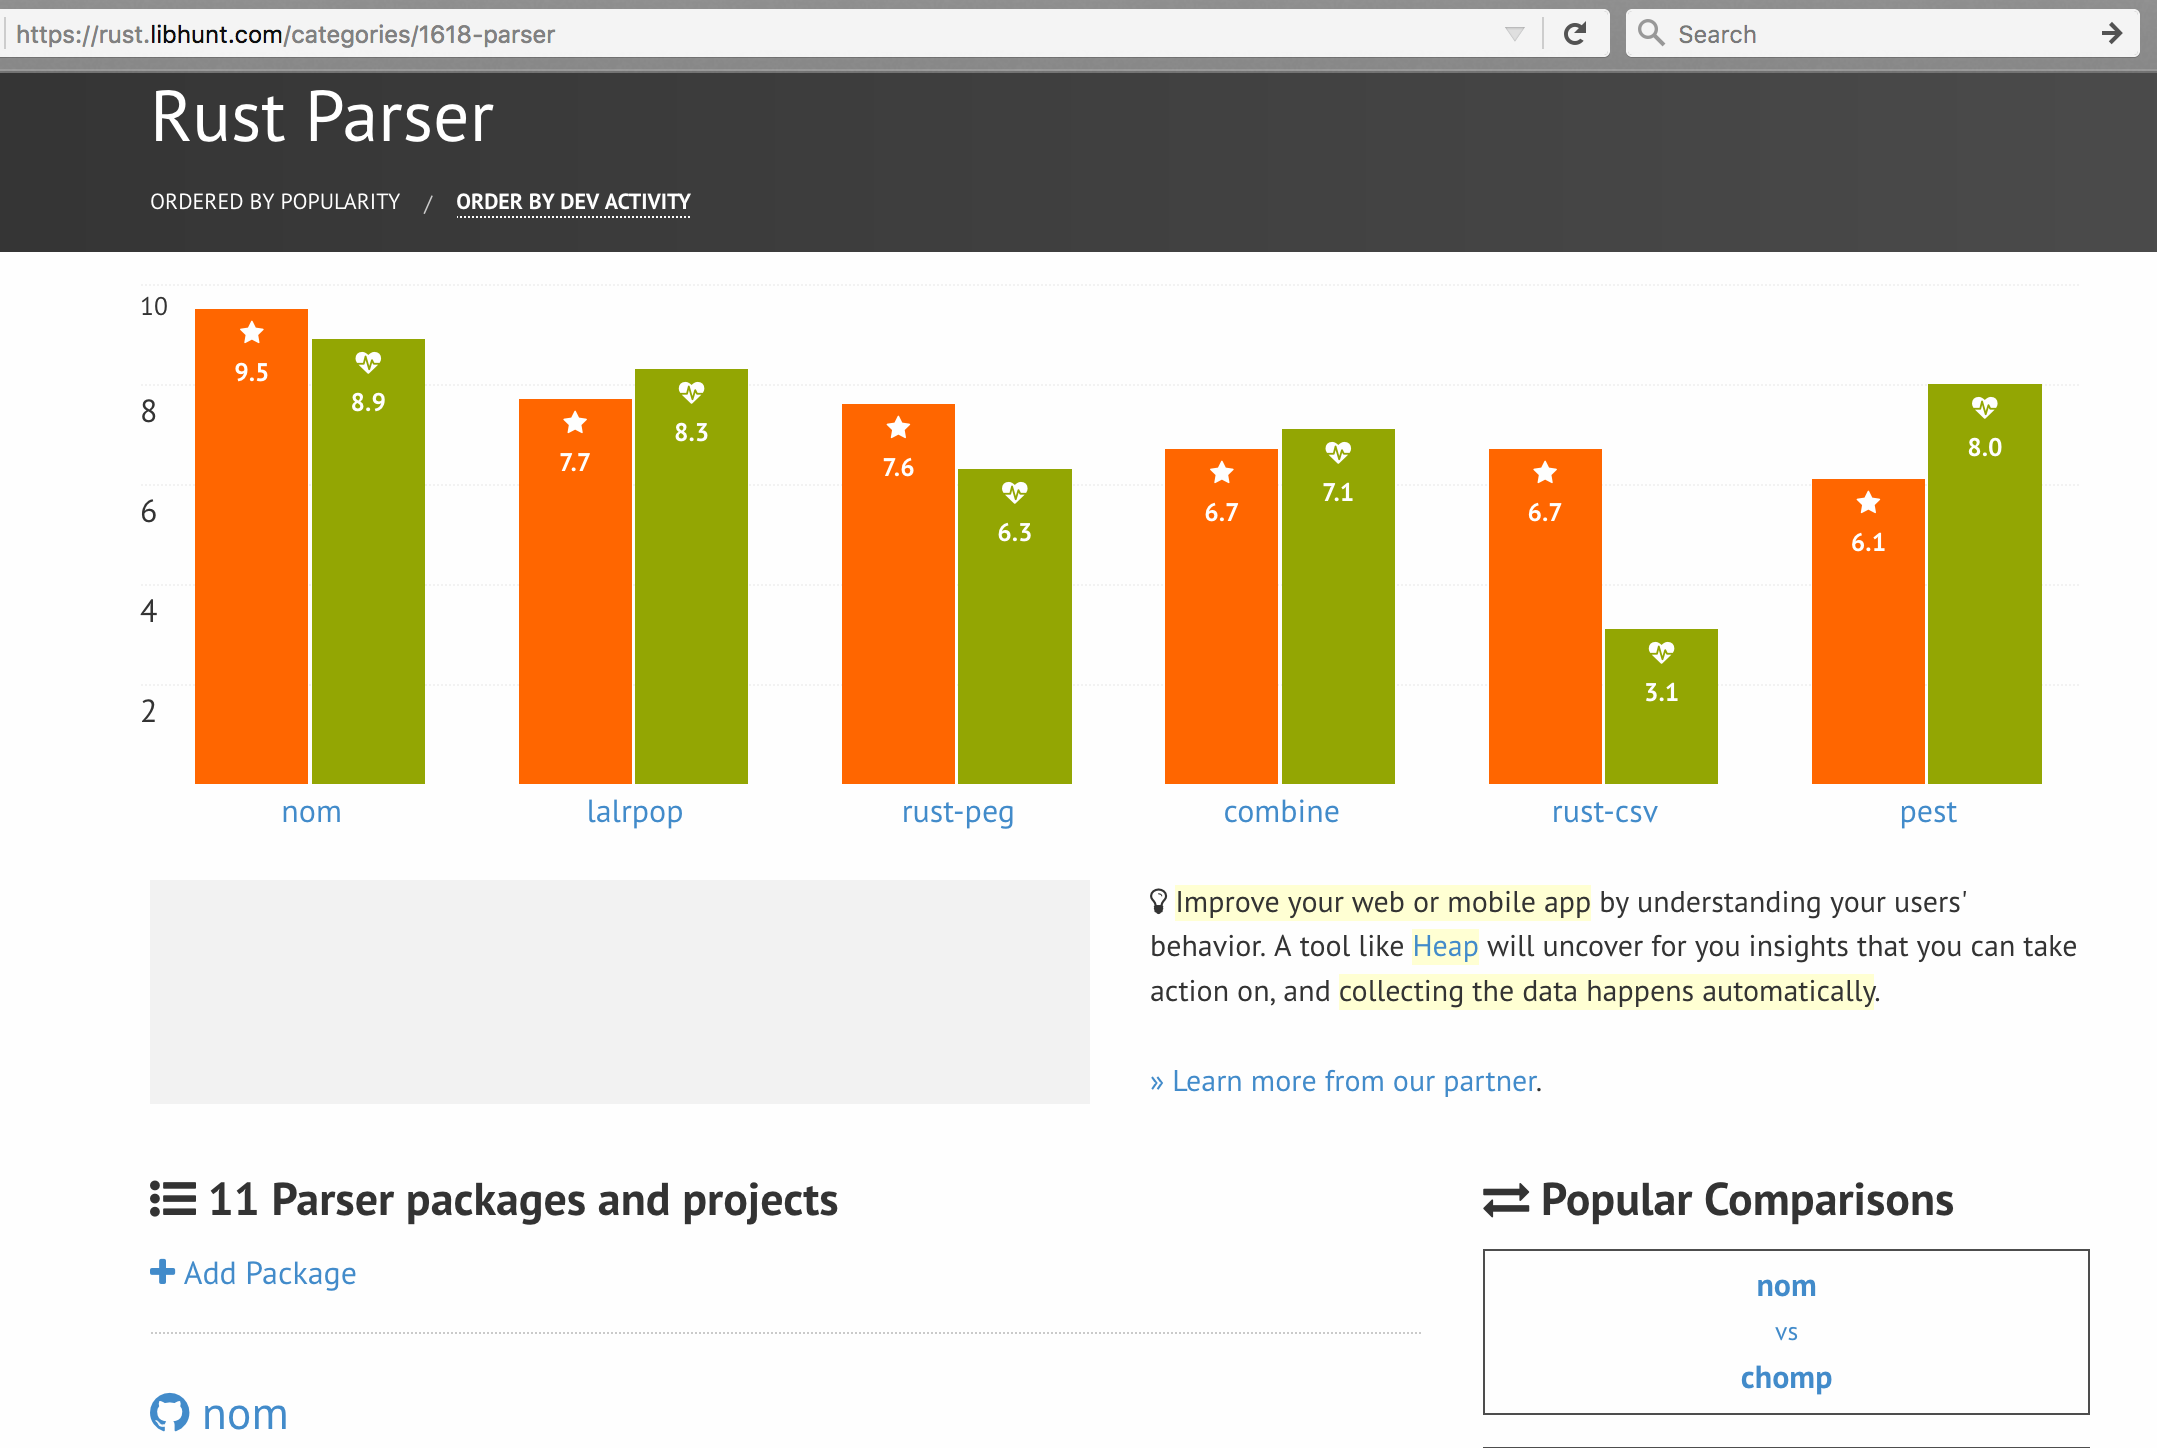Open nom in the comparison box

(1786, 1286)
